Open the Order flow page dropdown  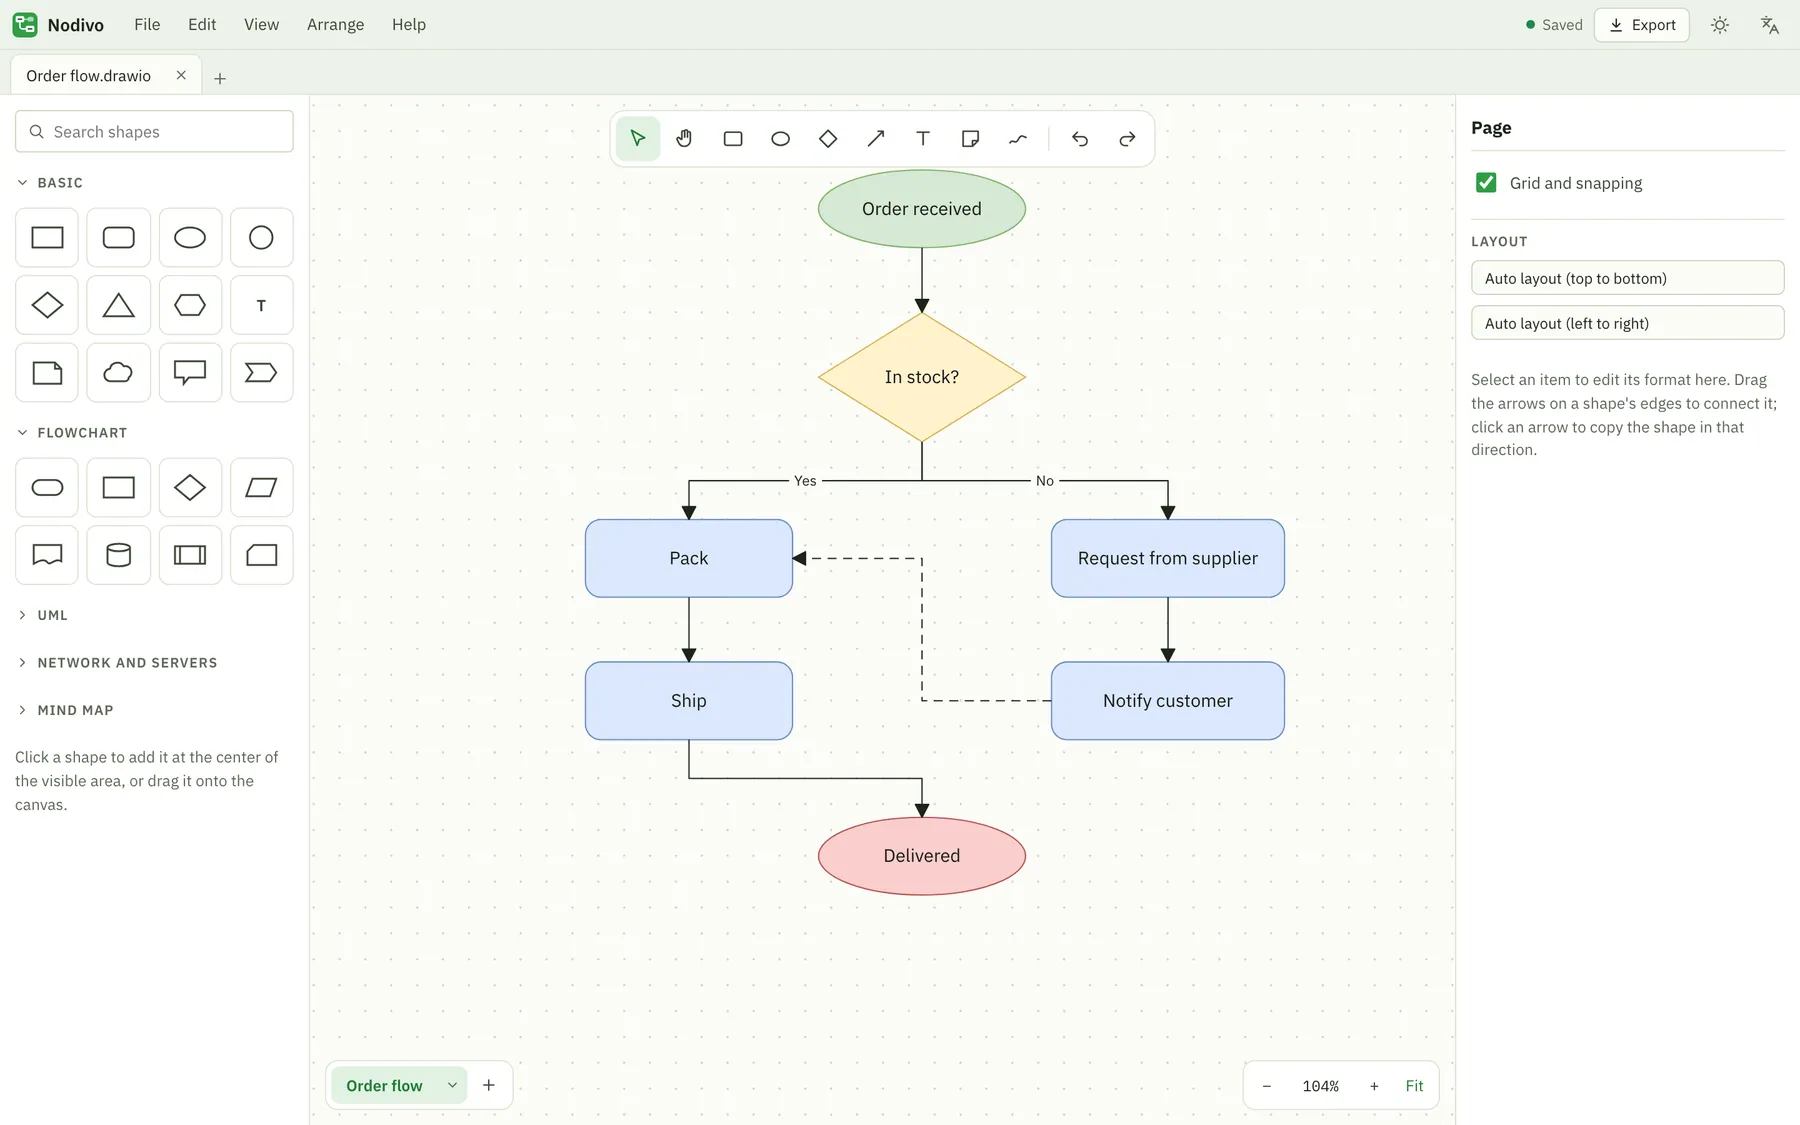[x=452, y=1086]
